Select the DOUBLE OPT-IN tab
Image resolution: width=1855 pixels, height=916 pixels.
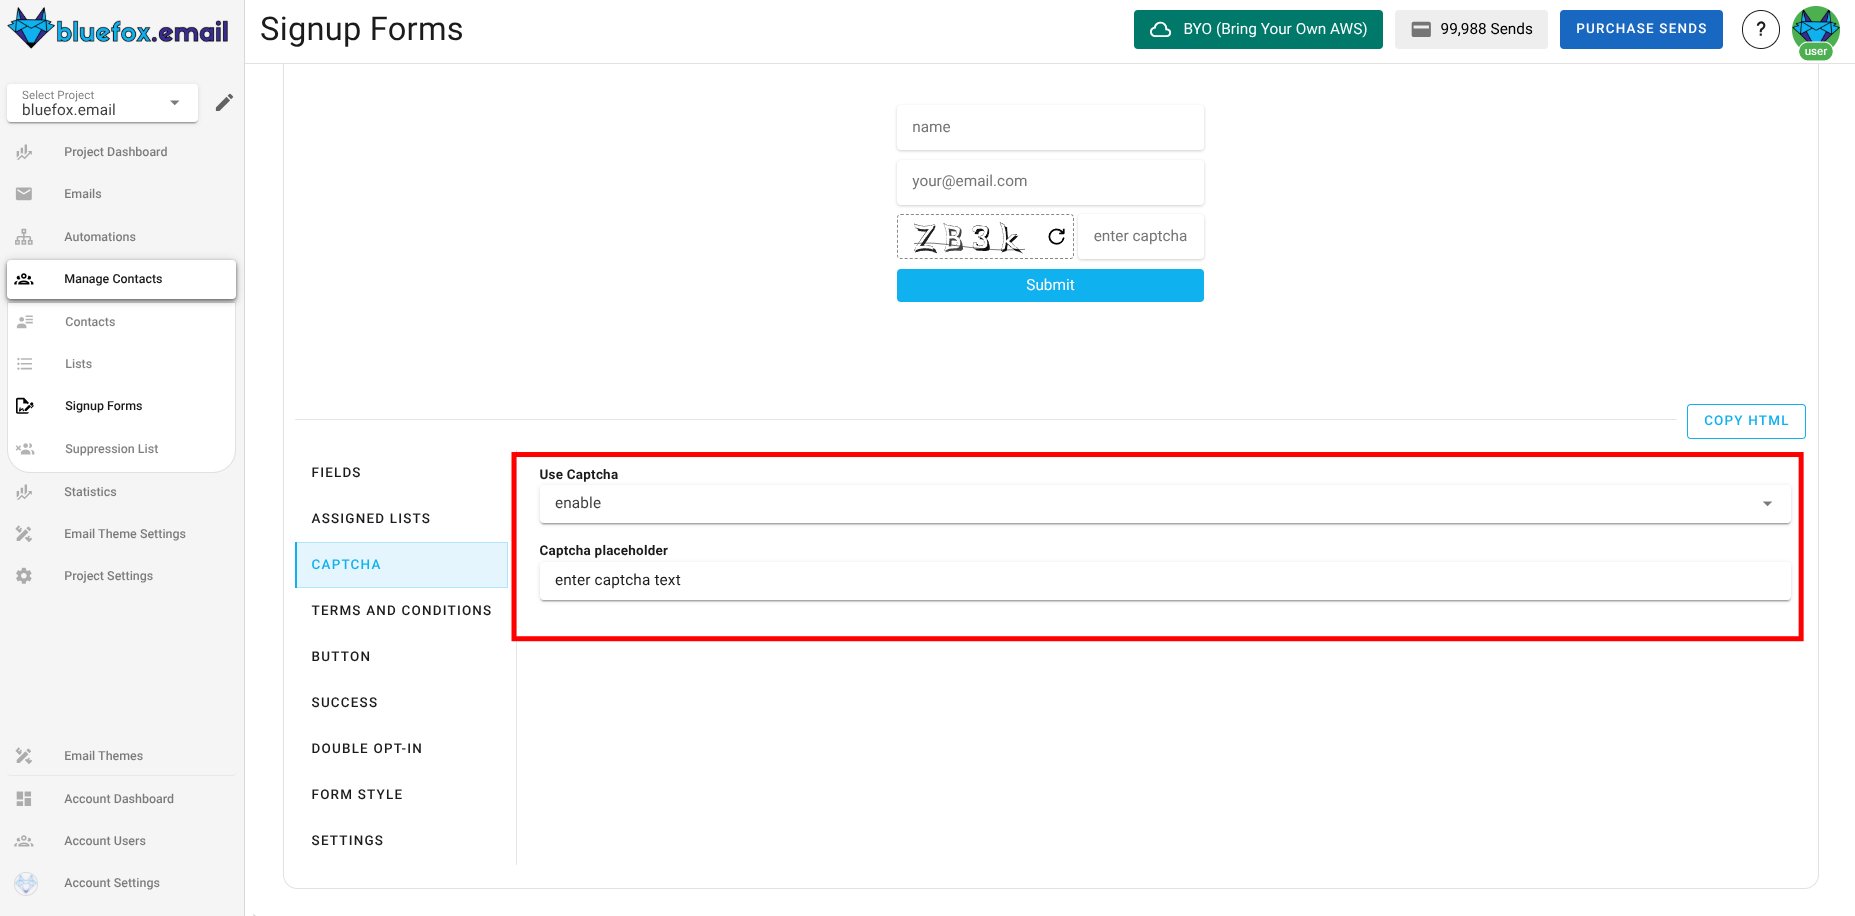[367, 748]
